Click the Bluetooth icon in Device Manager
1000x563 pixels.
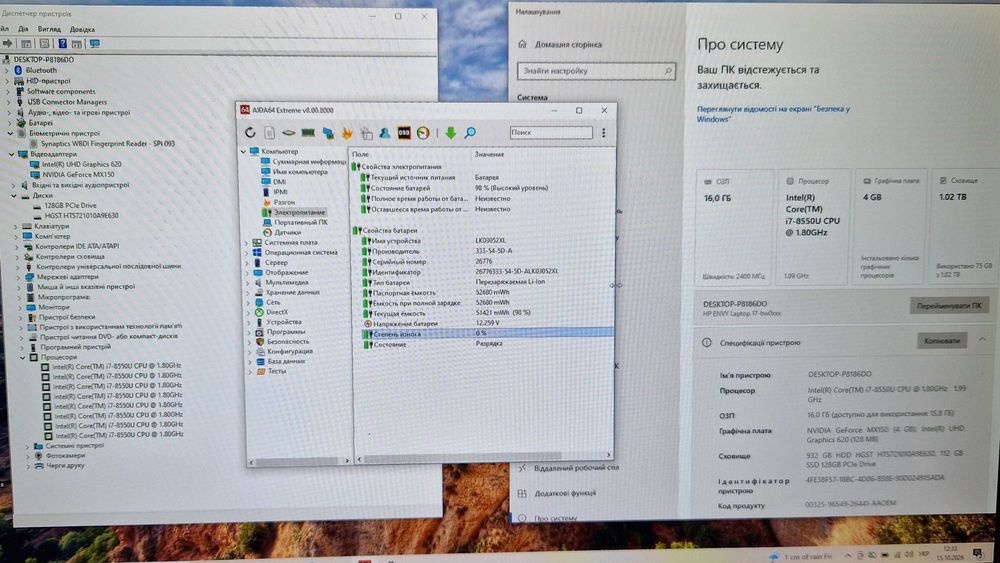pos(18,70)
